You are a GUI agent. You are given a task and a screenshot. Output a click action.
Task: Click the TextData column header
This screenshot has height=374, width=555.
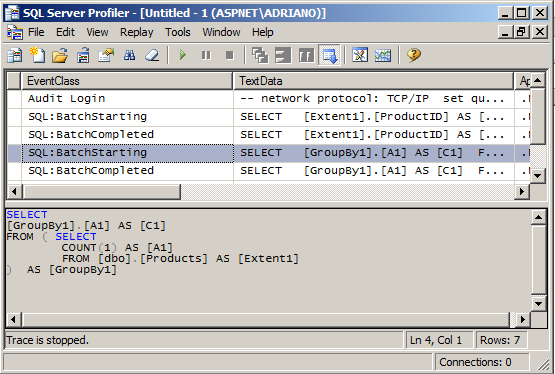(x=373, y=81)
